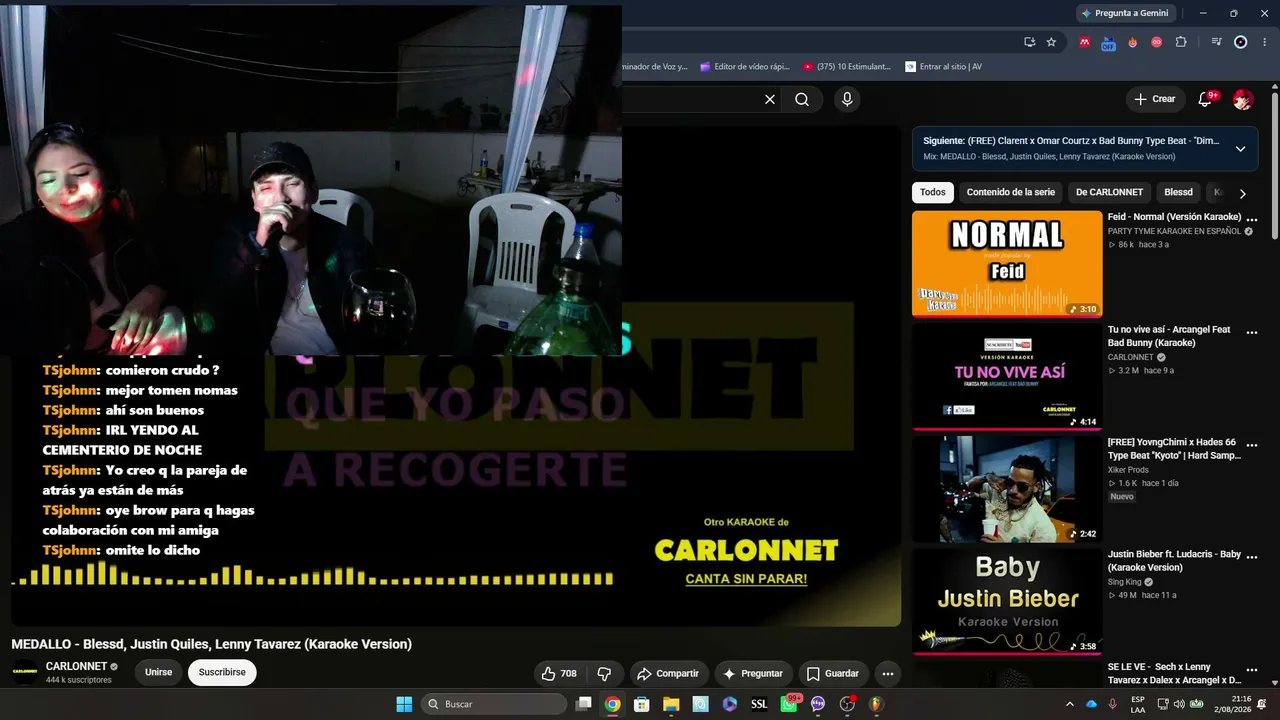Screen dimensions: 1280x720
Task: Click the Crear button
Action: pos(1154,99)
